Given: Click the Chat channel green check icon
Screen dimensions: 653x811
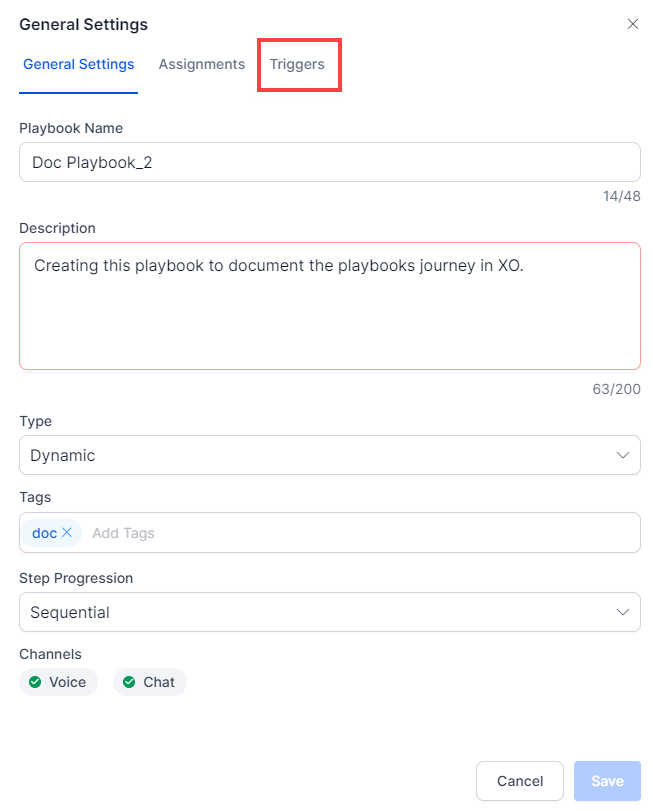Looking at the screenshot, I should [x=129, y=682].
